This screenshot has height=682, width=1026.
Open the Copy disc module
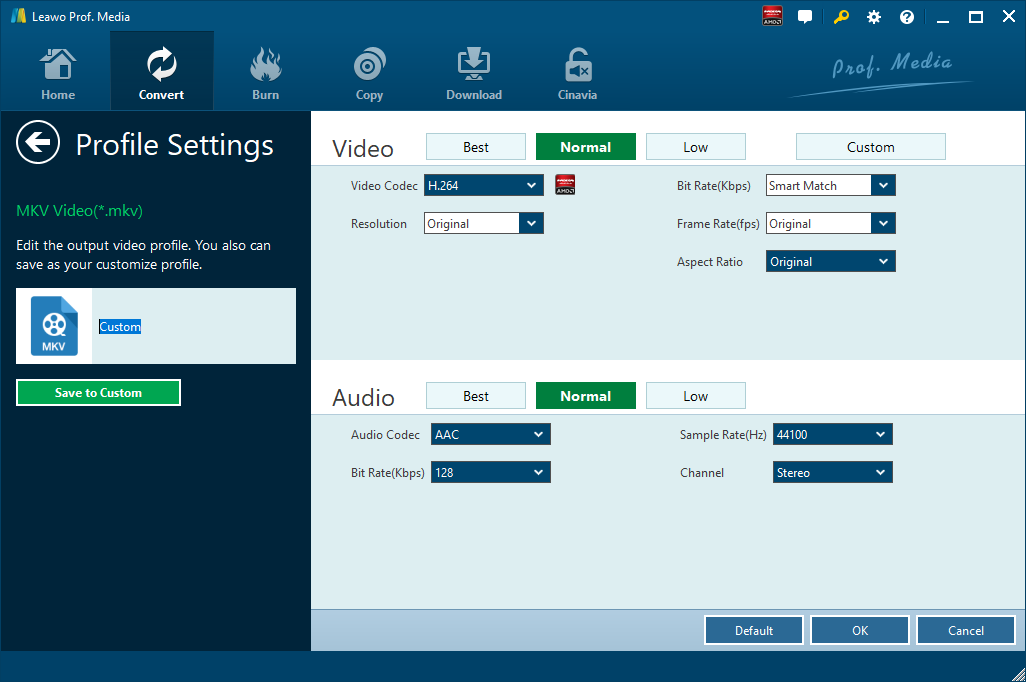pyautogui.click(x=369, y=73)
